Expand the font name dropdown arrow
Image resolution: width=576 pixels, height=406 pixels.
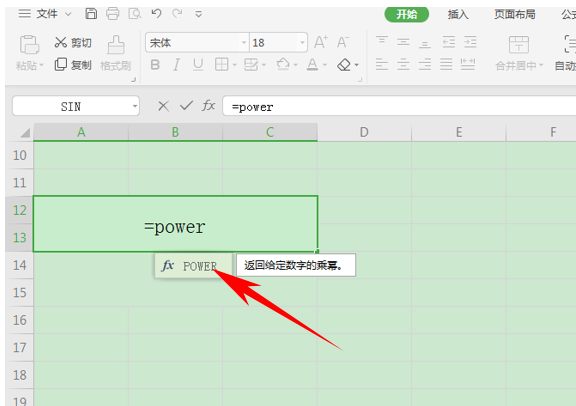[244, 43]
